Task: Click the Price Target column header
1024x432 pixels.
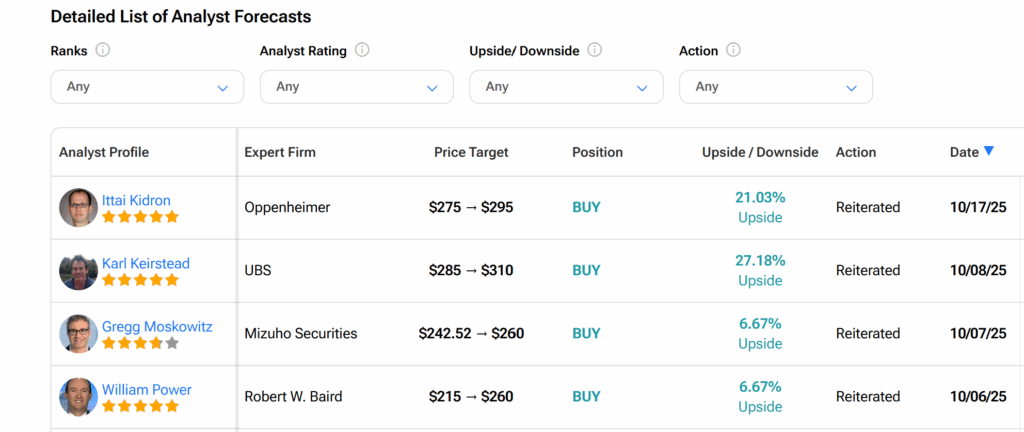Action: (x=471, y=152)
